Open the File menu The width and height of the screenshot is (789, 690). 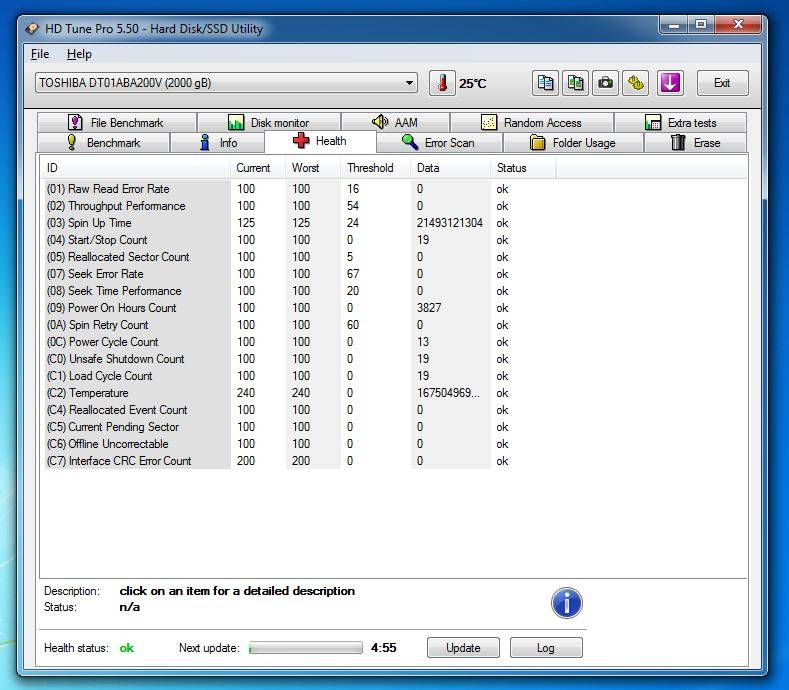(x=40, y=54)
